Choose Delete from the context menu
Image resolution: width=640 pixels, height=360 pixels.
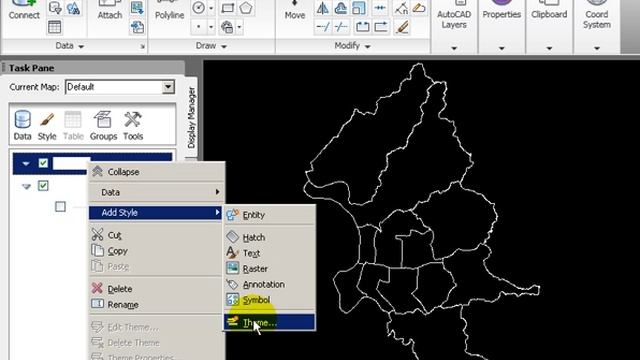click(x=157, y=289)
